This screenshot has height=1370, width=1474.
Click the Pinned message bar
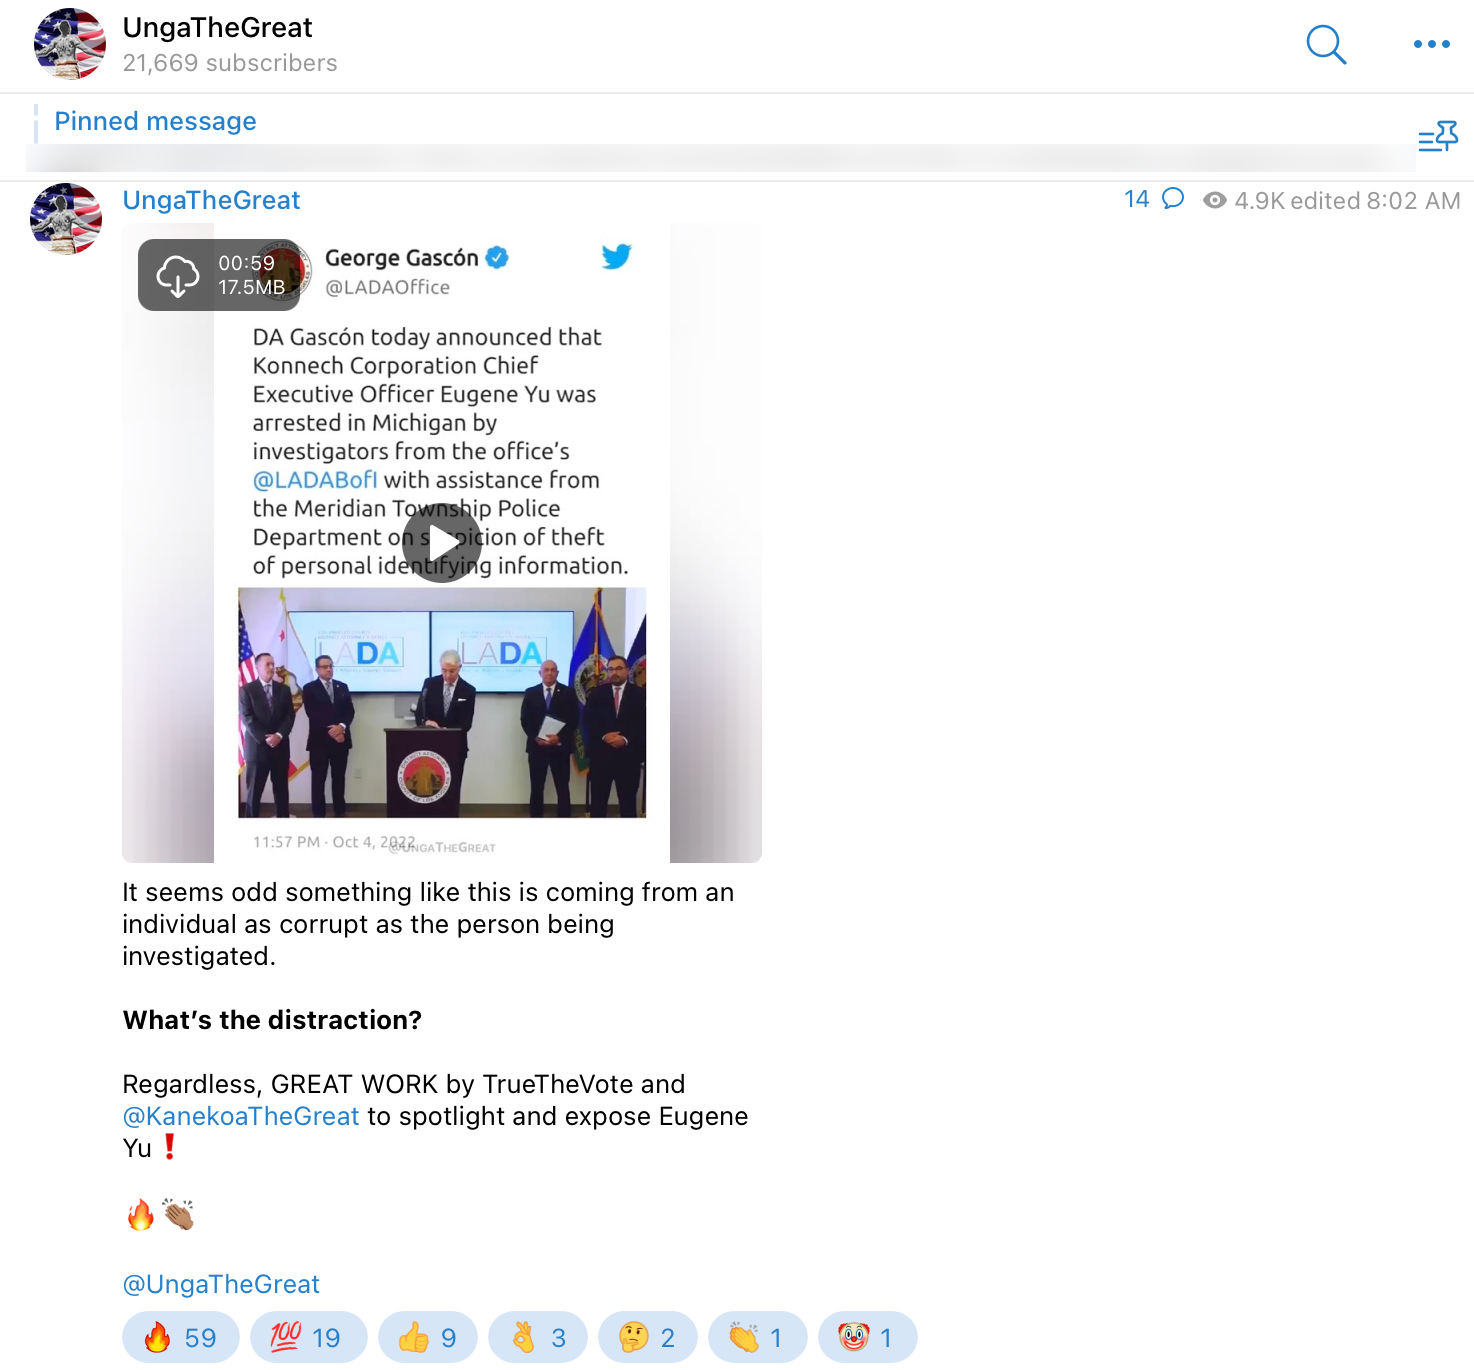[155, 122]
